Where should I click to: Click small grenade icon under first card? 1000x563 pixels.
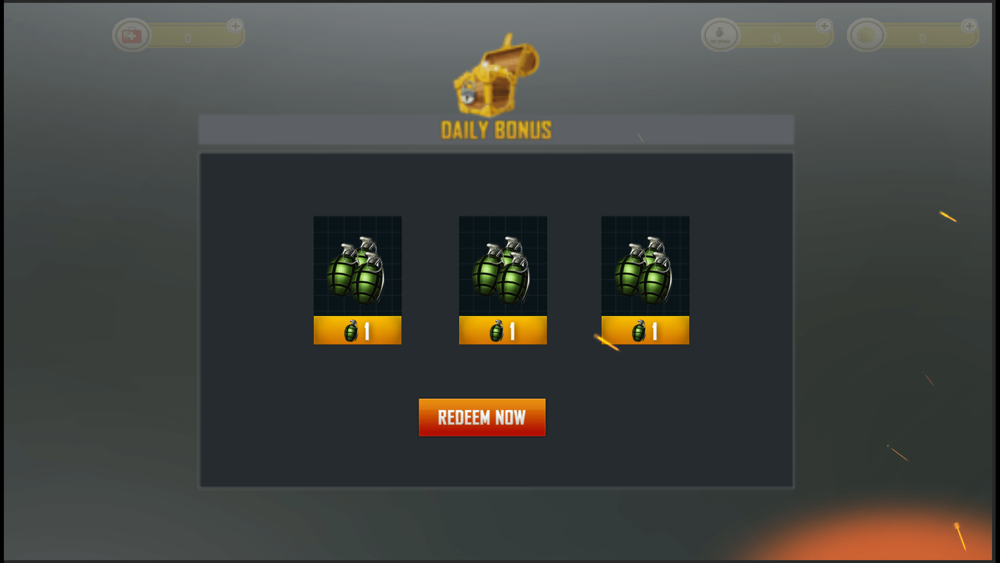click(351, 332)
